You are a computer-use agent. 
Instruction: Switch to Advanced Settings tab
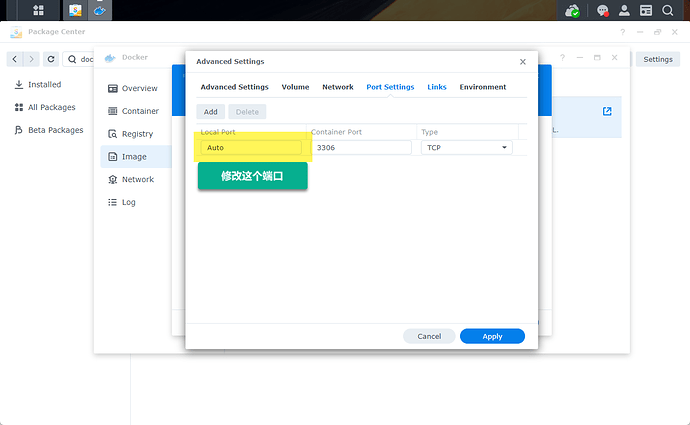pyautogui.click(x=235, y=87)
